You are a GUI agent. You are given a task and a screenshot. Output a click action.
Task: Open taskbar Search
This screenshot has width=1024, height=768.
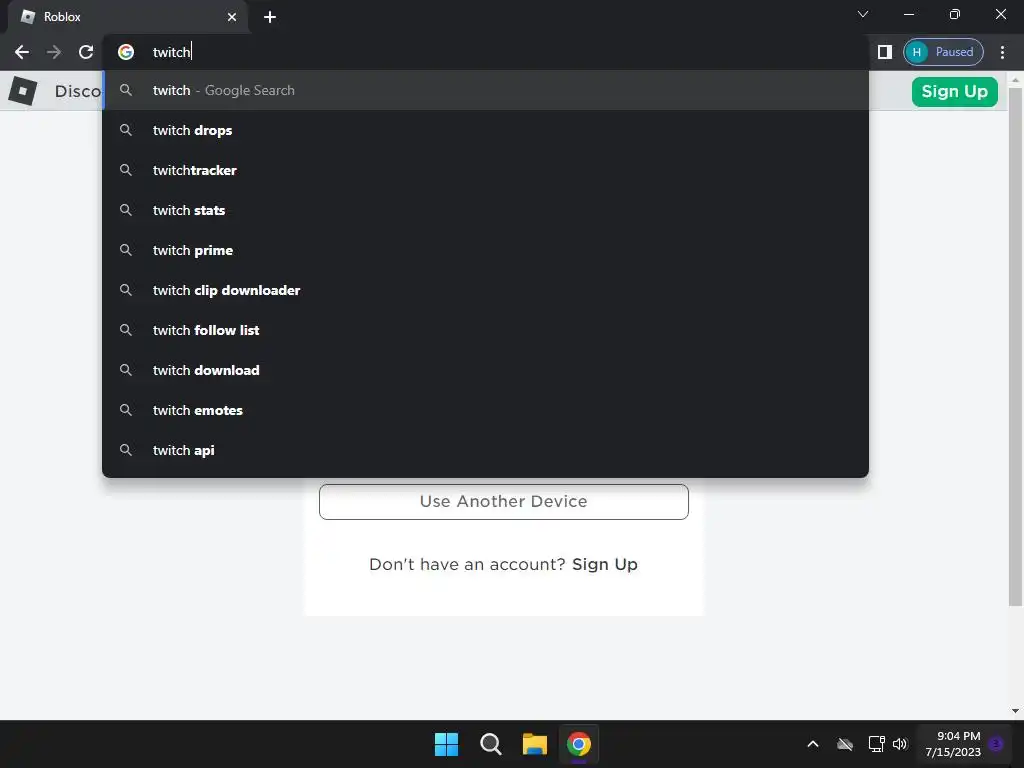(490, 744)
